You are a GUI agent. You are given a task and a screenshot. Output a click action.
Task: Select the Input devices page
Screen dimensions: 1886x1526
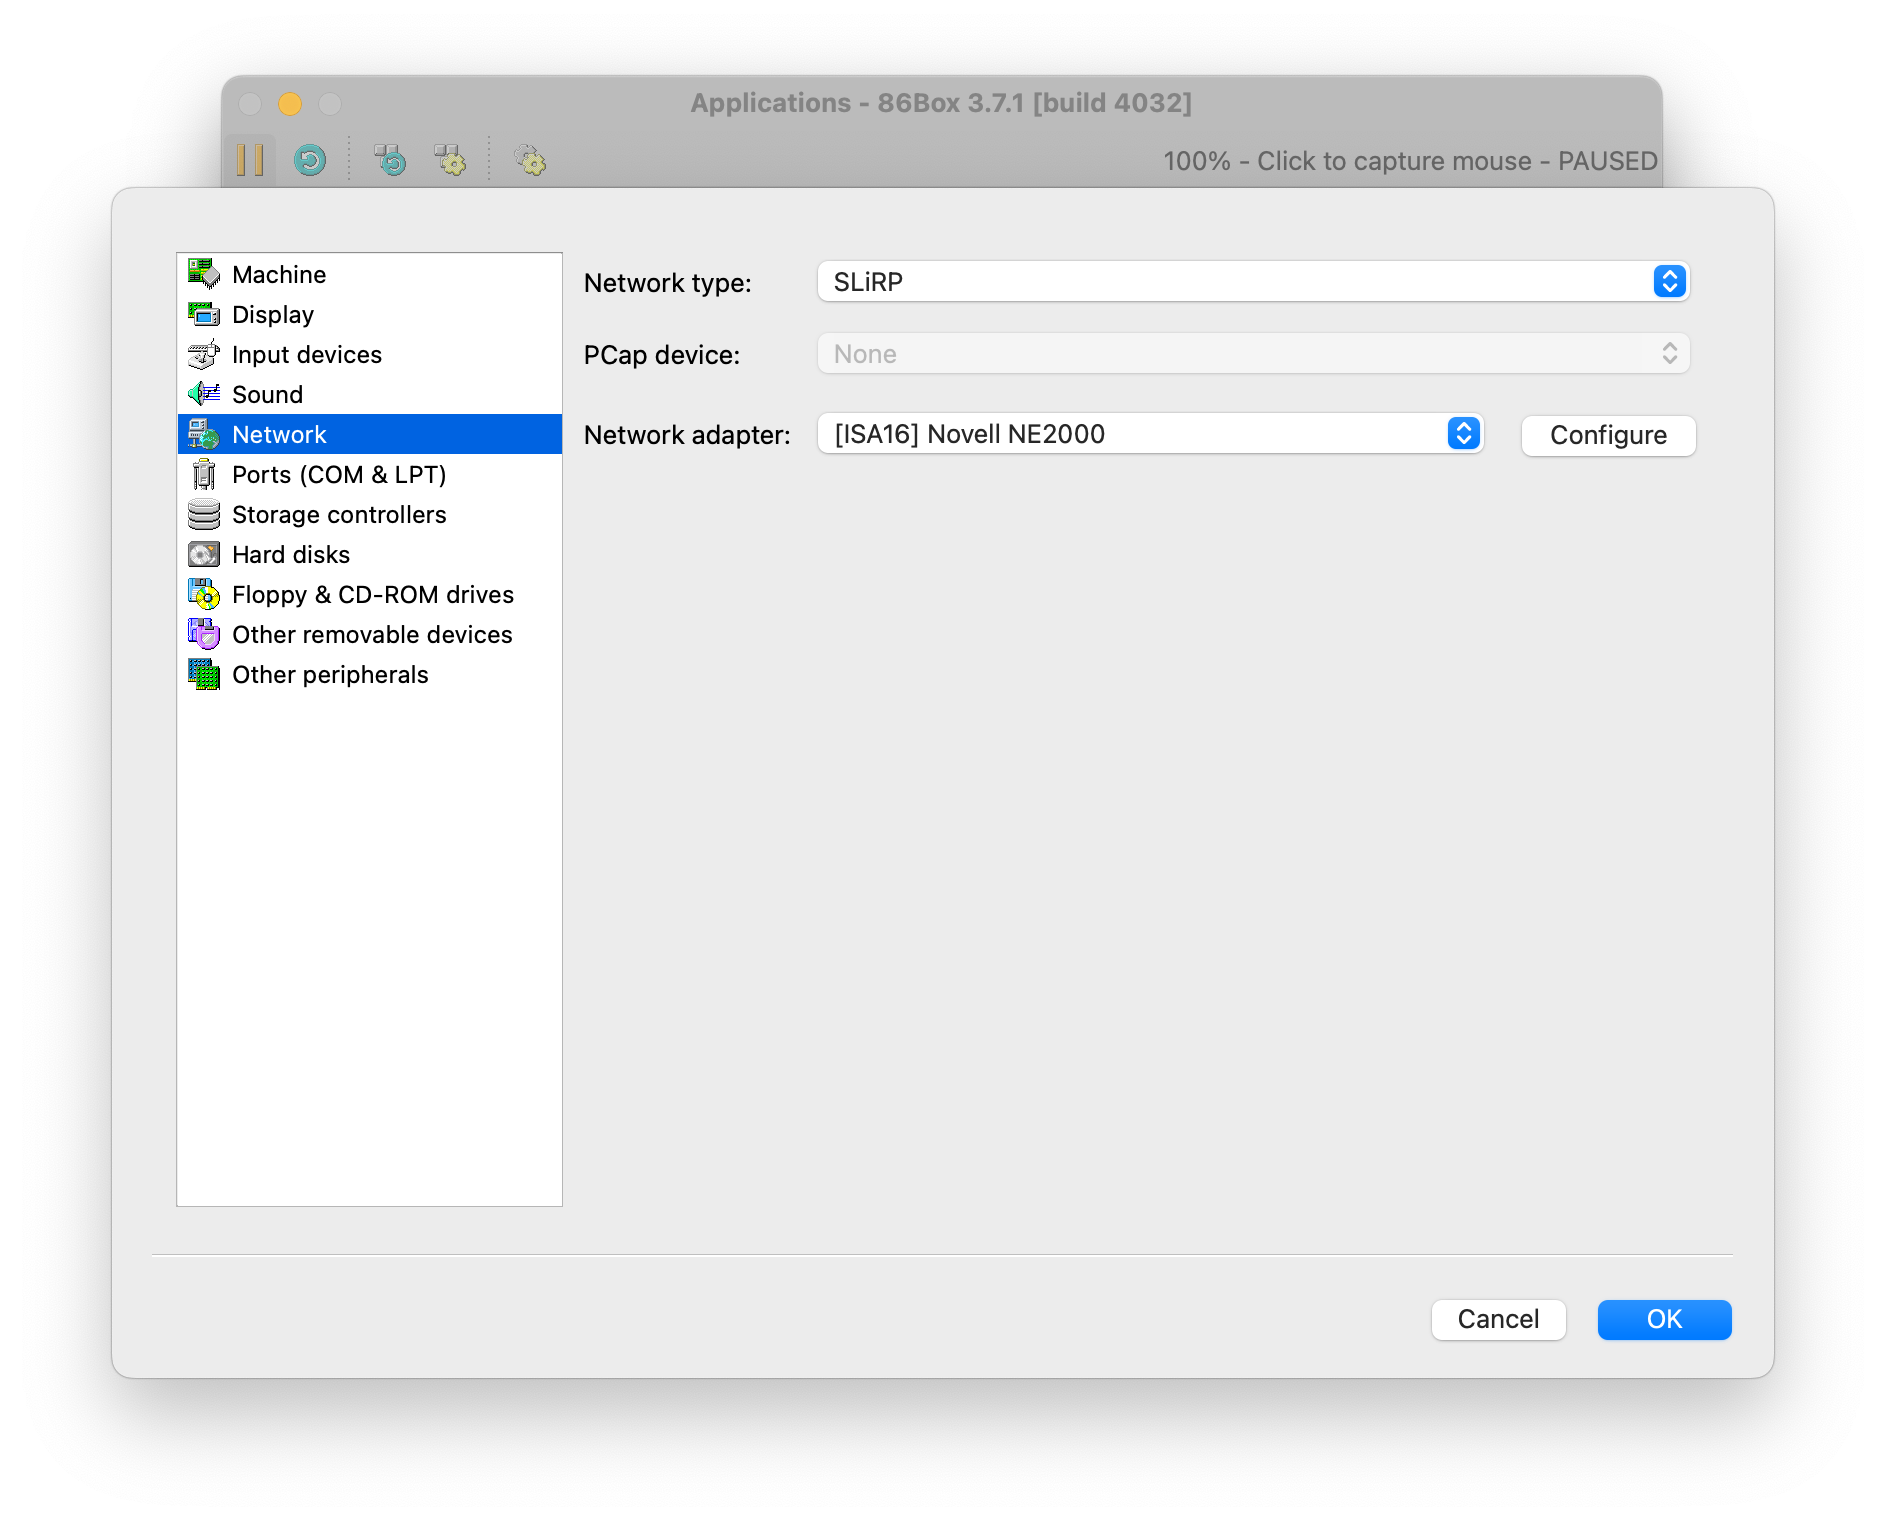(x=369, y=354)
